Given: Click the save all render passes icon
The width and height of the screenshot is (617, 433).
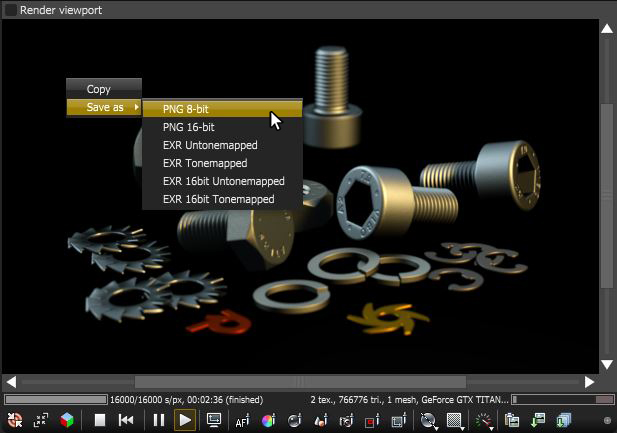Looking at the screenshot, I should pyautogui.click(x=564, y=420).
